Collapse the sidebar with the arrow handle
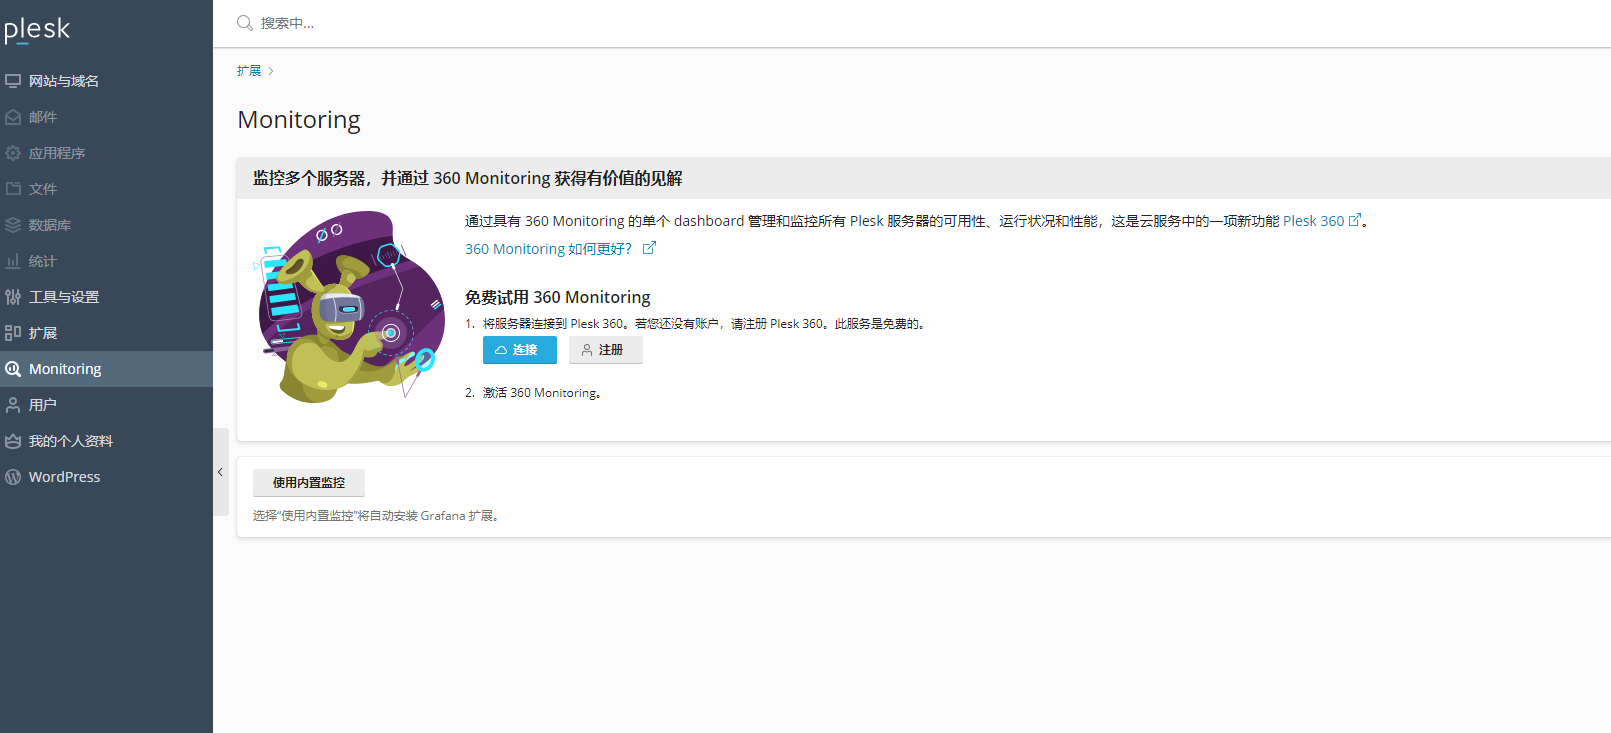 221,472
